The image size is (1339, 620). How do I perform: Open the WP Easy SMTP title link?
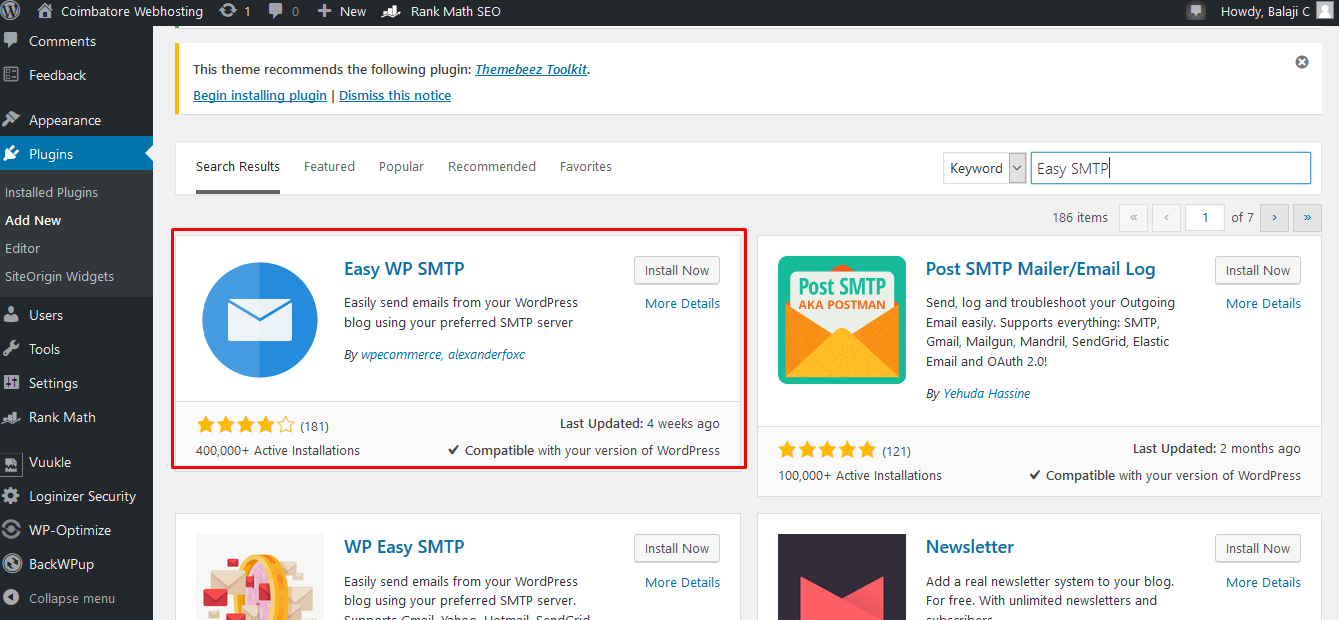[404, 546]
